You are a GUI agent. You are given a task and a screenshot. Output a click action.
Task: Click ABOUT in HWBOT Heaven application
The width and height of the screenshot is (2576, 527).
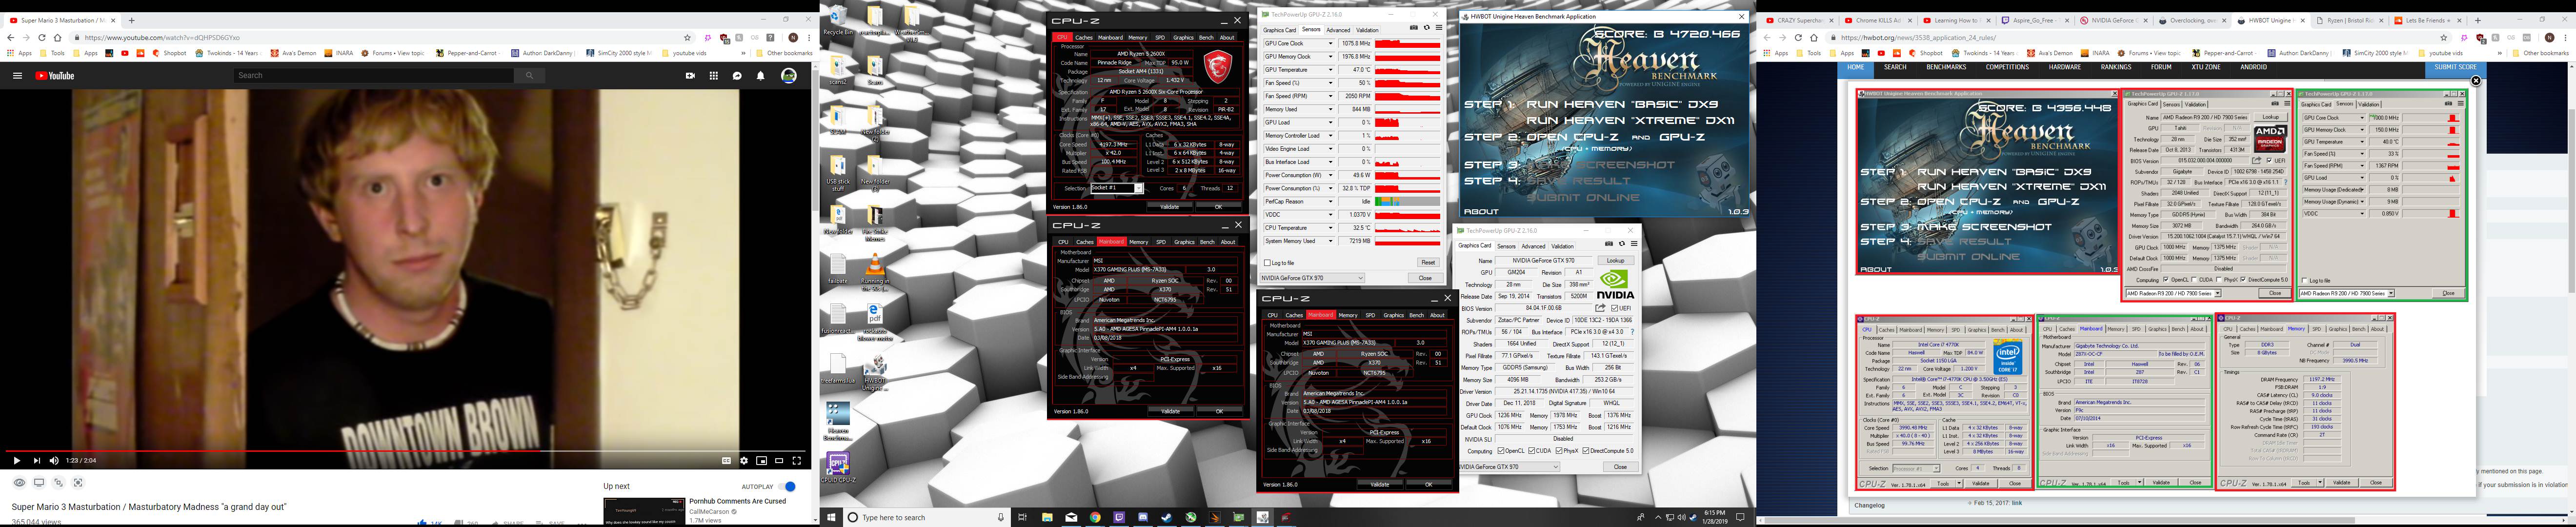point(1481,211)
